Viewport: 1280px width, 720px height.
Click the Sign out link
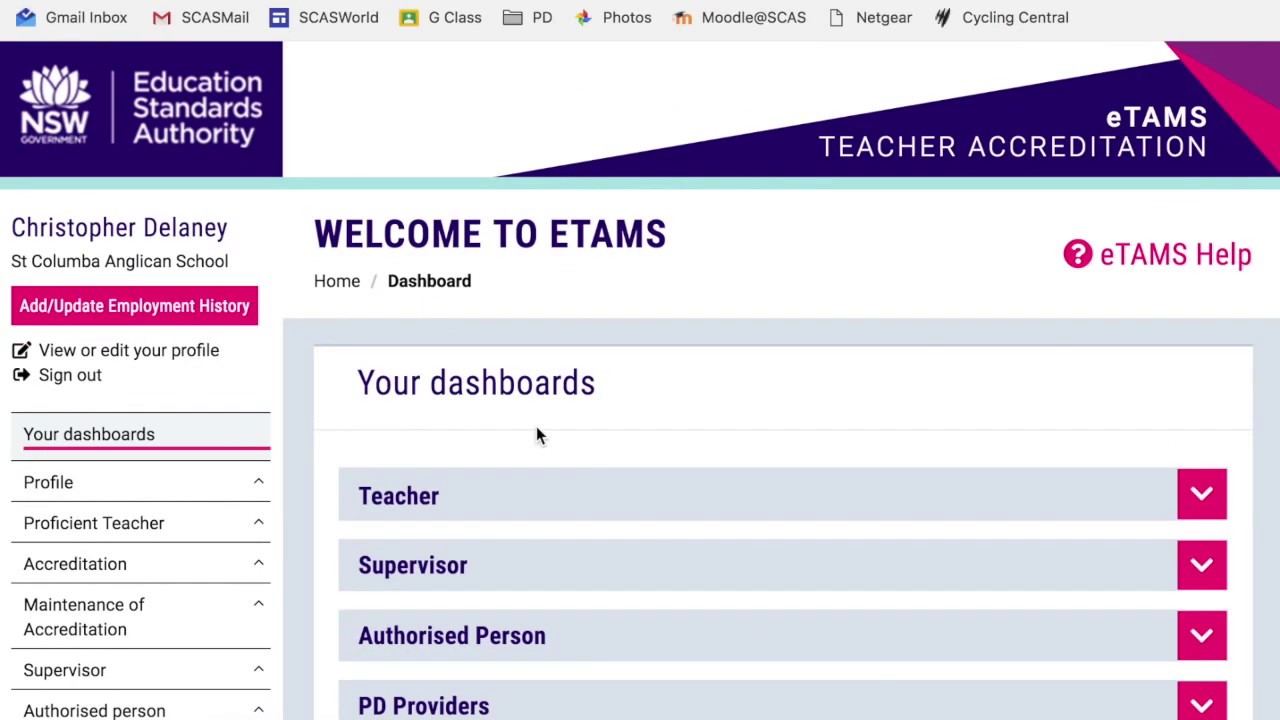(70, 375)
